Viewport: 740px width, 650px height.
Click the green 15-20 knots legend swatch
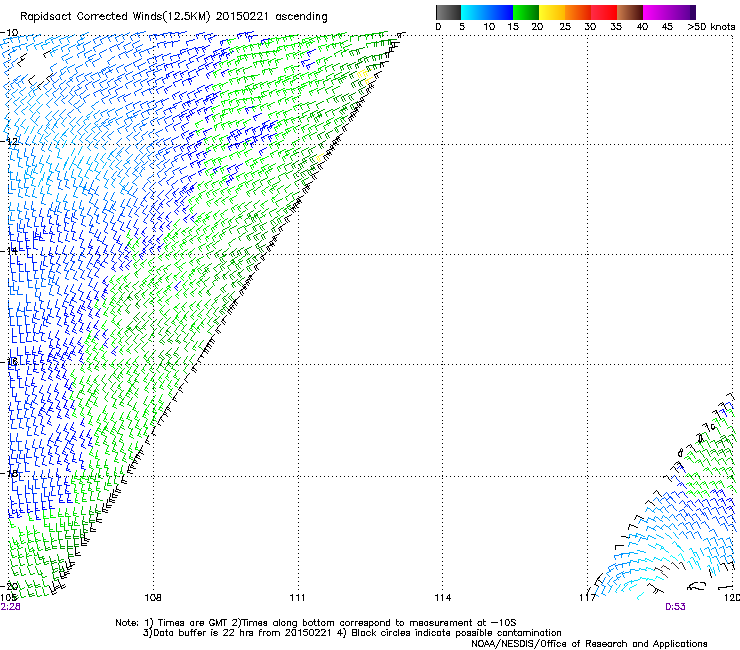[x=526, y=12]
